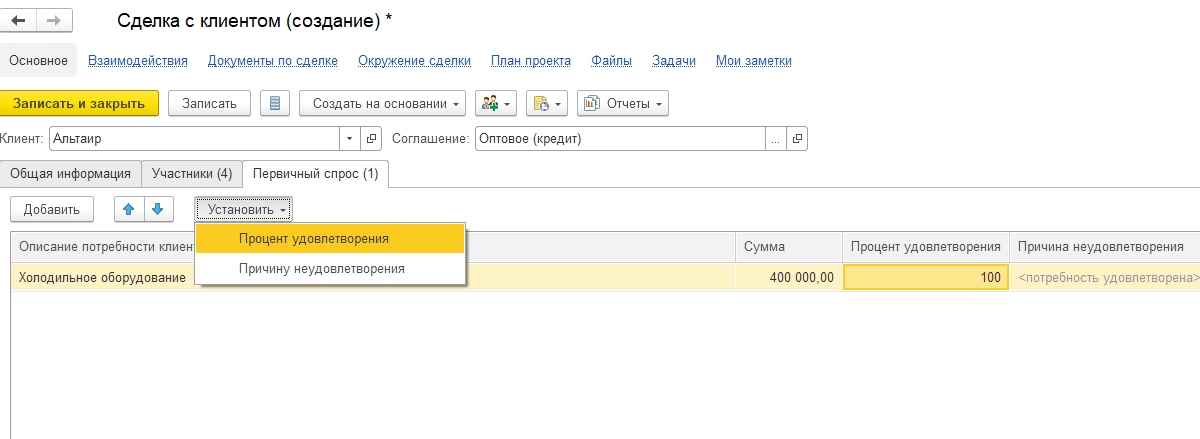1200x439 pixels.
Task: Expand the Клиент dropdown arrow
Action: tap(349, 139)
